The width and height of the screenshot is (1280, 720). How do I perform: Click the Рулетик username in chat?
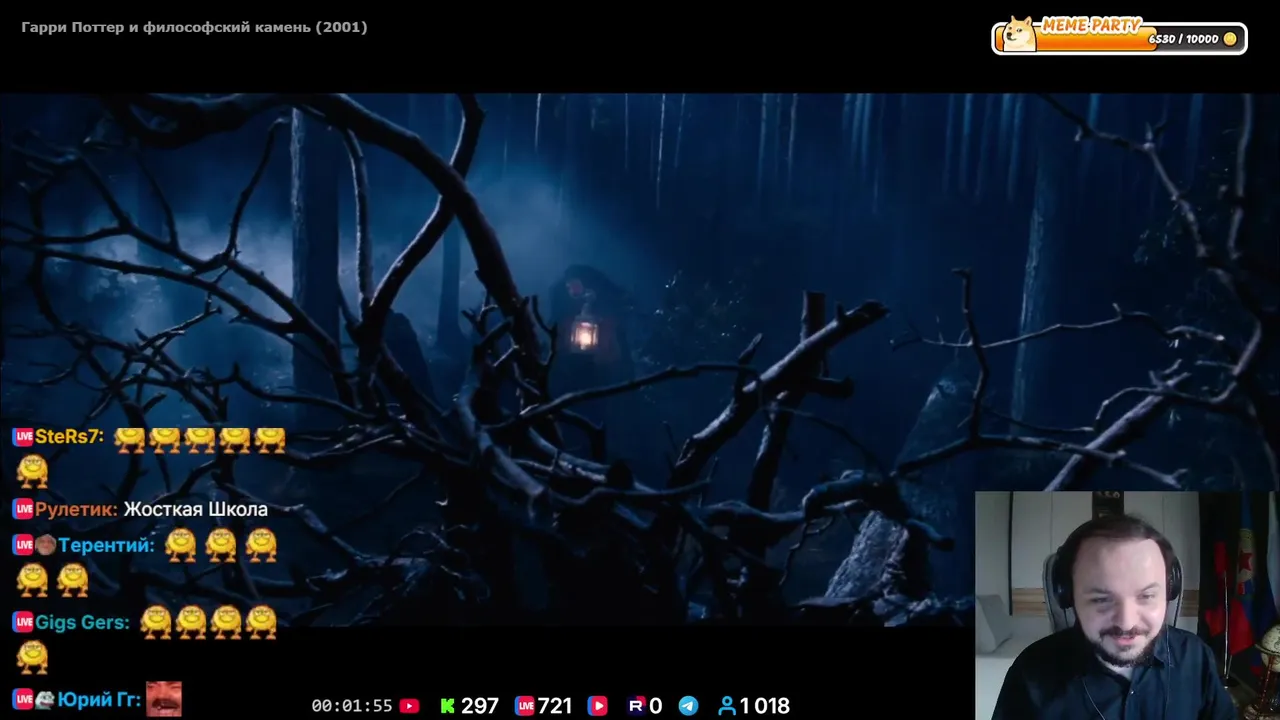coord(76,509)
